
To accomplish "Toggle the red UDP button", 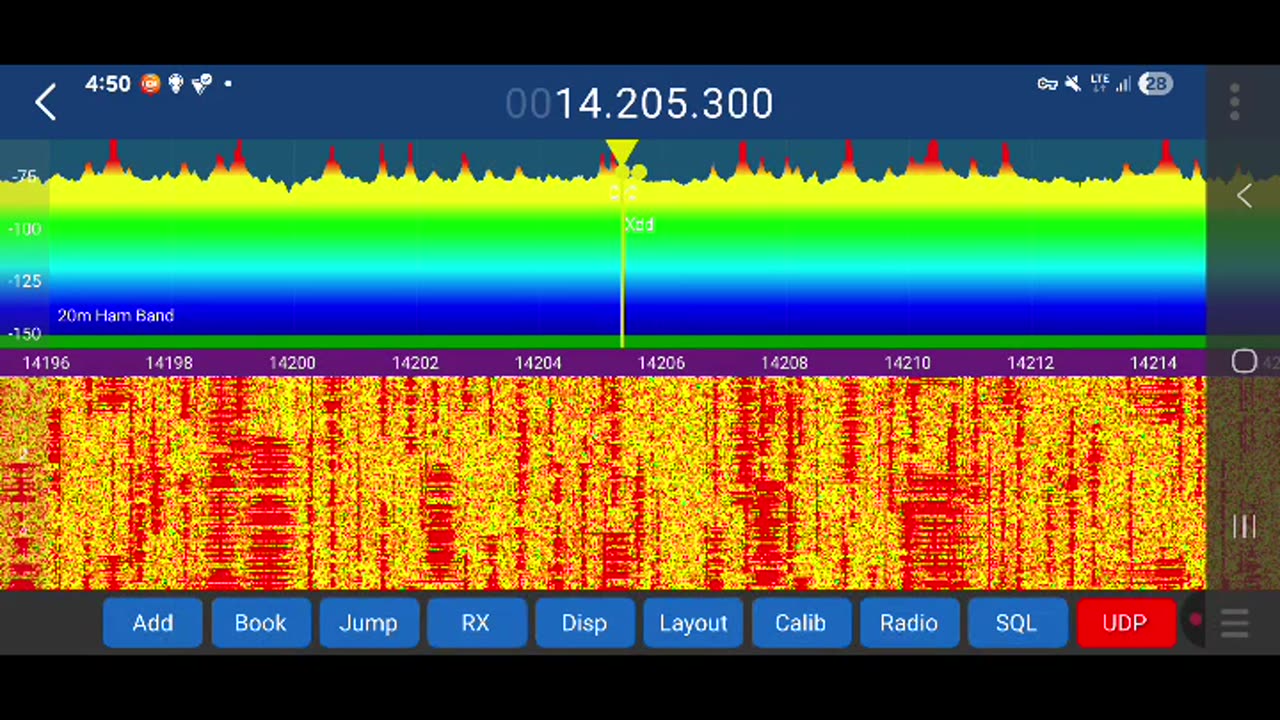I will (1125, 623).
